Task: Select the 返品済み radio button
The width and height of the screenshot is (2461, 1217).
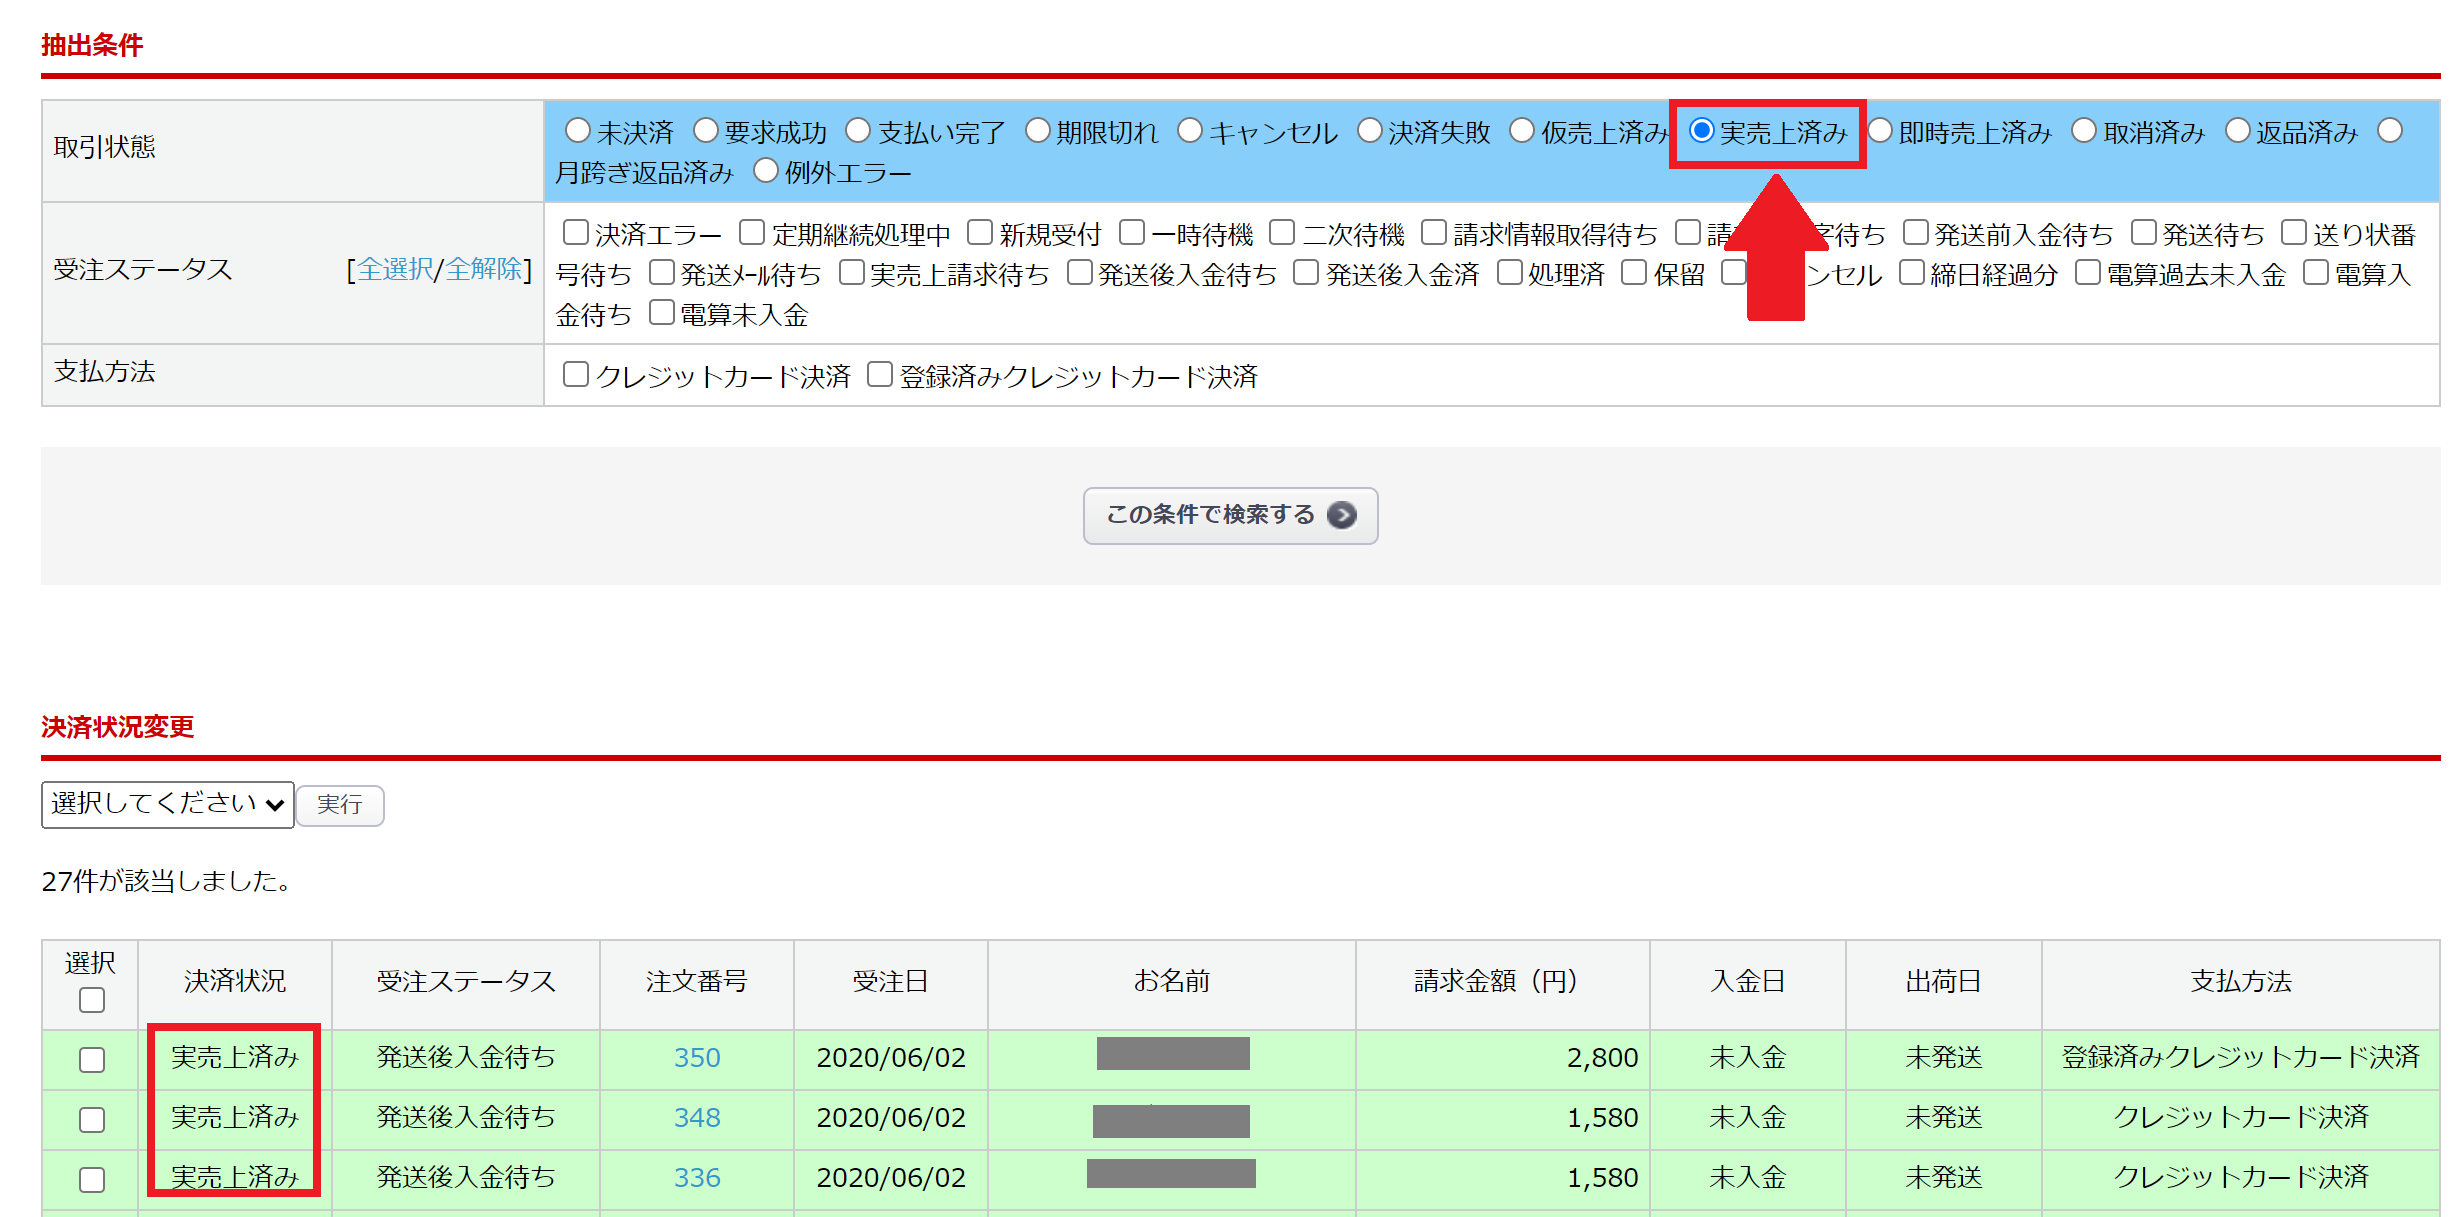Action: click(2237, 131)
